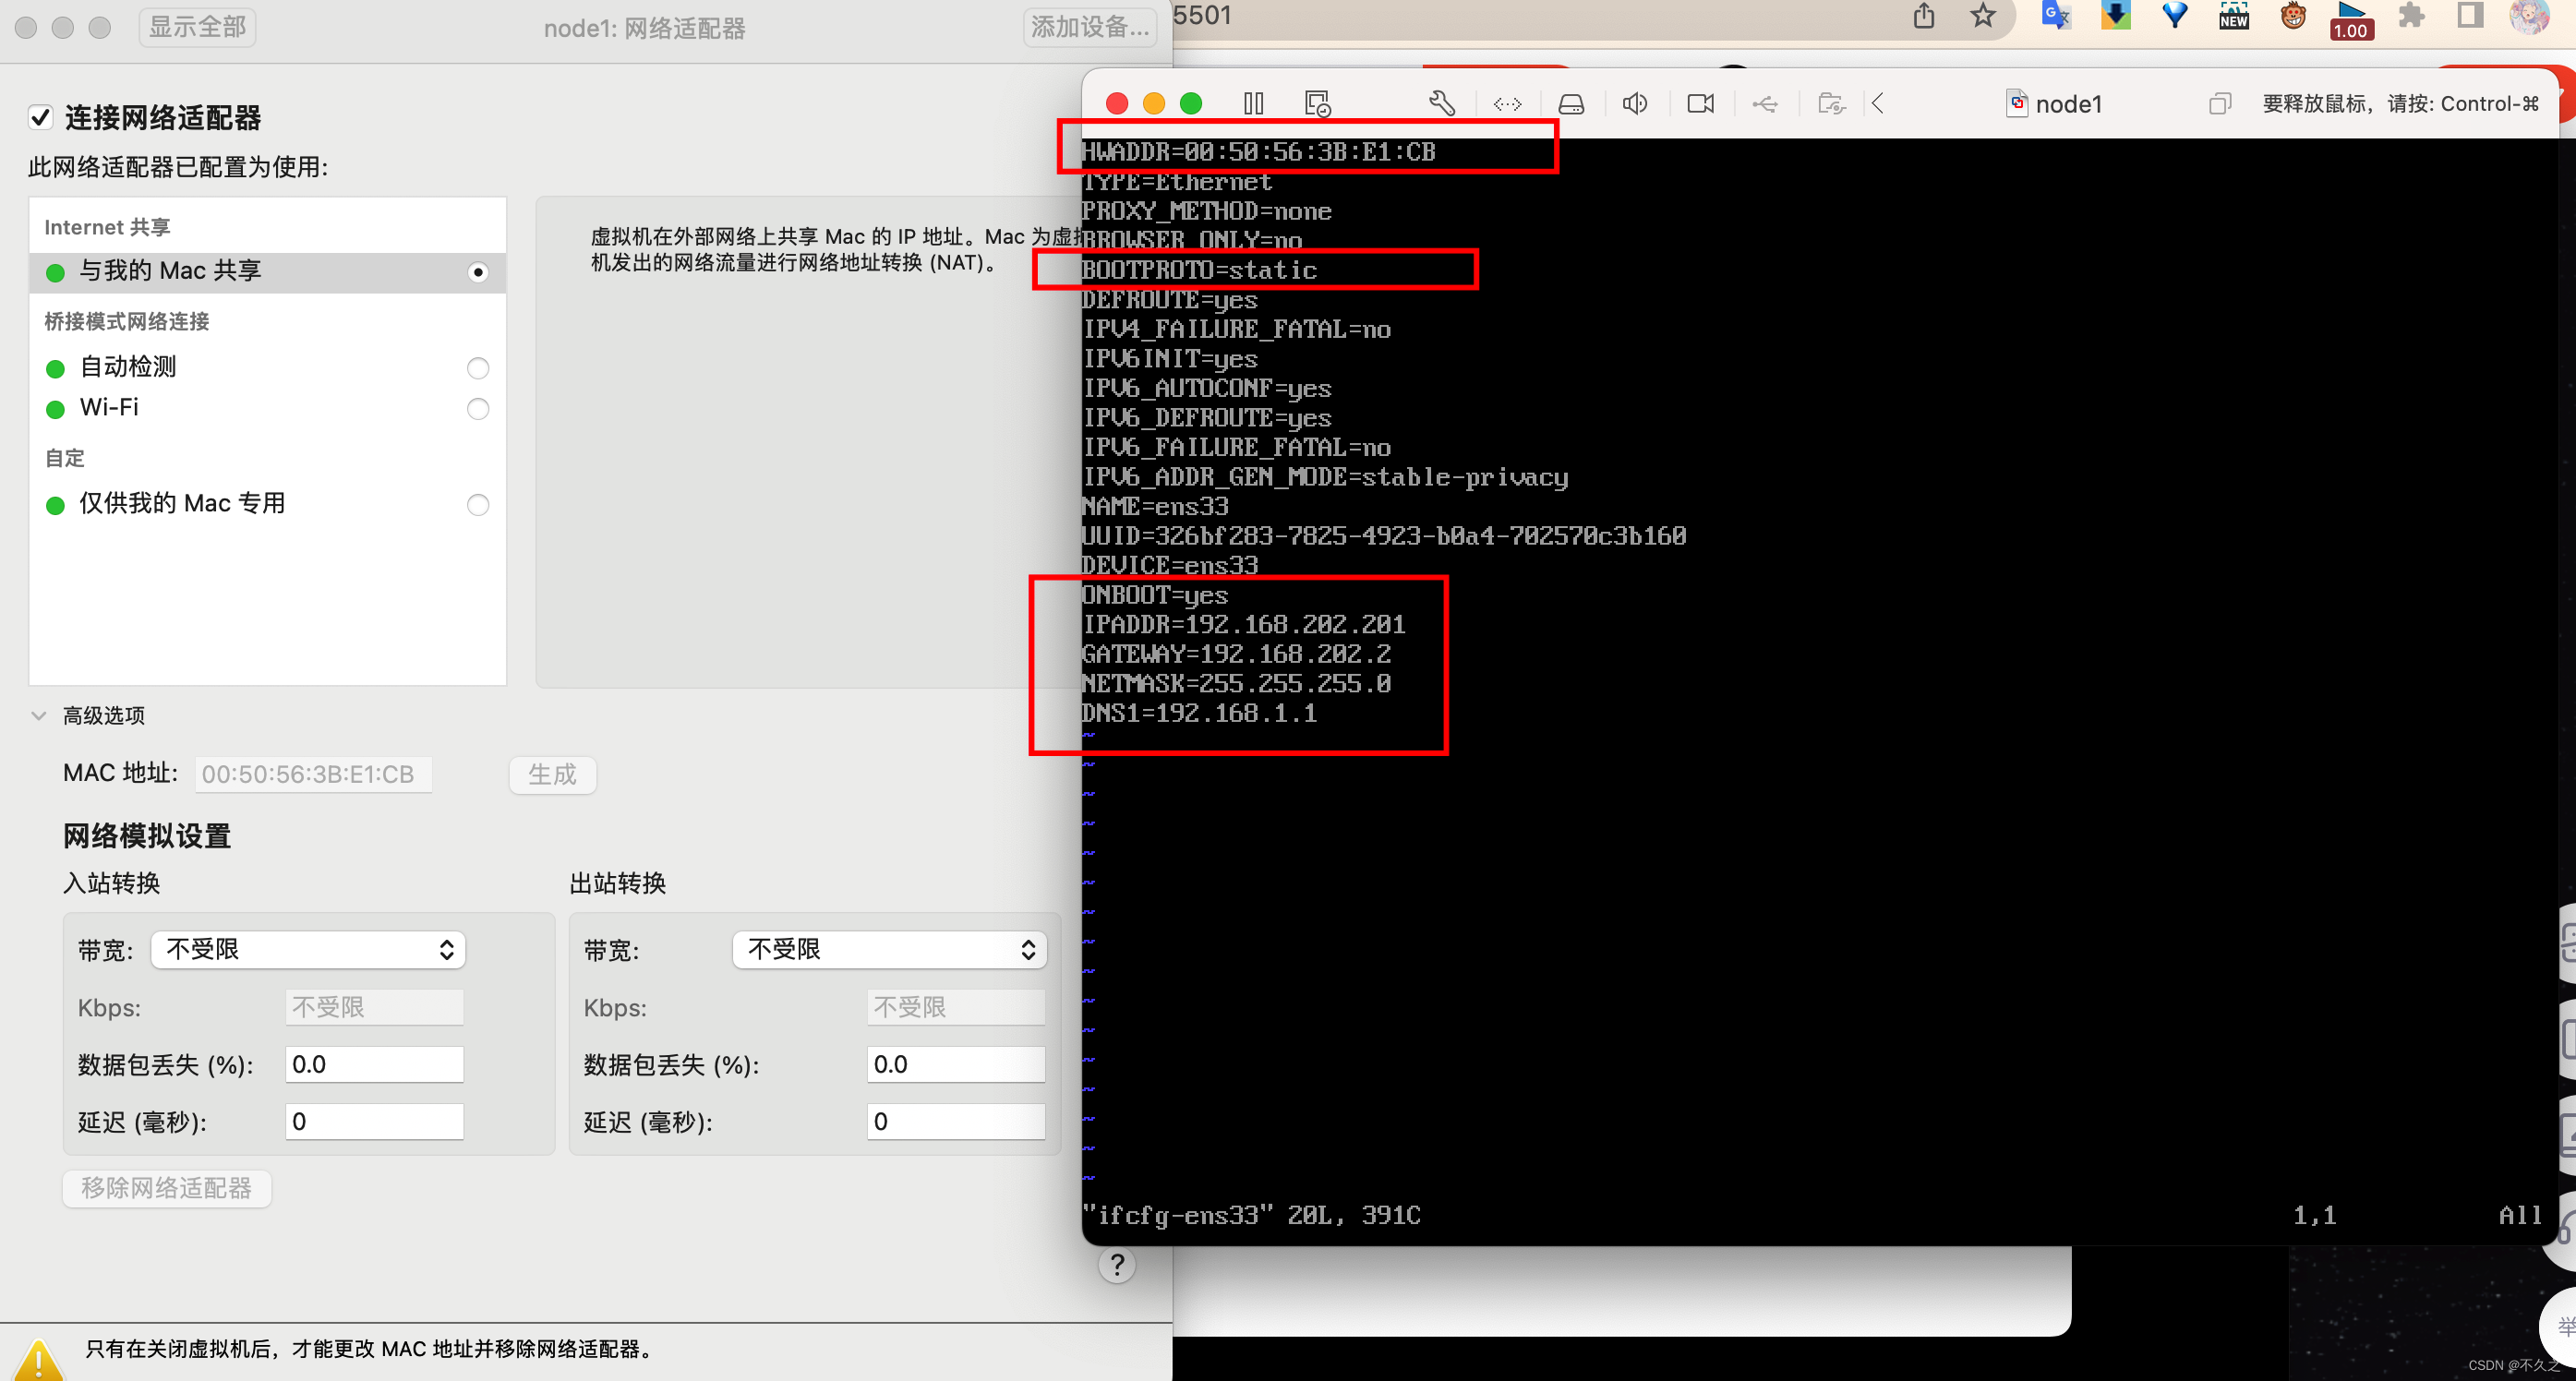Open help with the question mark button
Image resolution: width=2576 pixels, height=1381 pixels.
click(1116, 1265)
